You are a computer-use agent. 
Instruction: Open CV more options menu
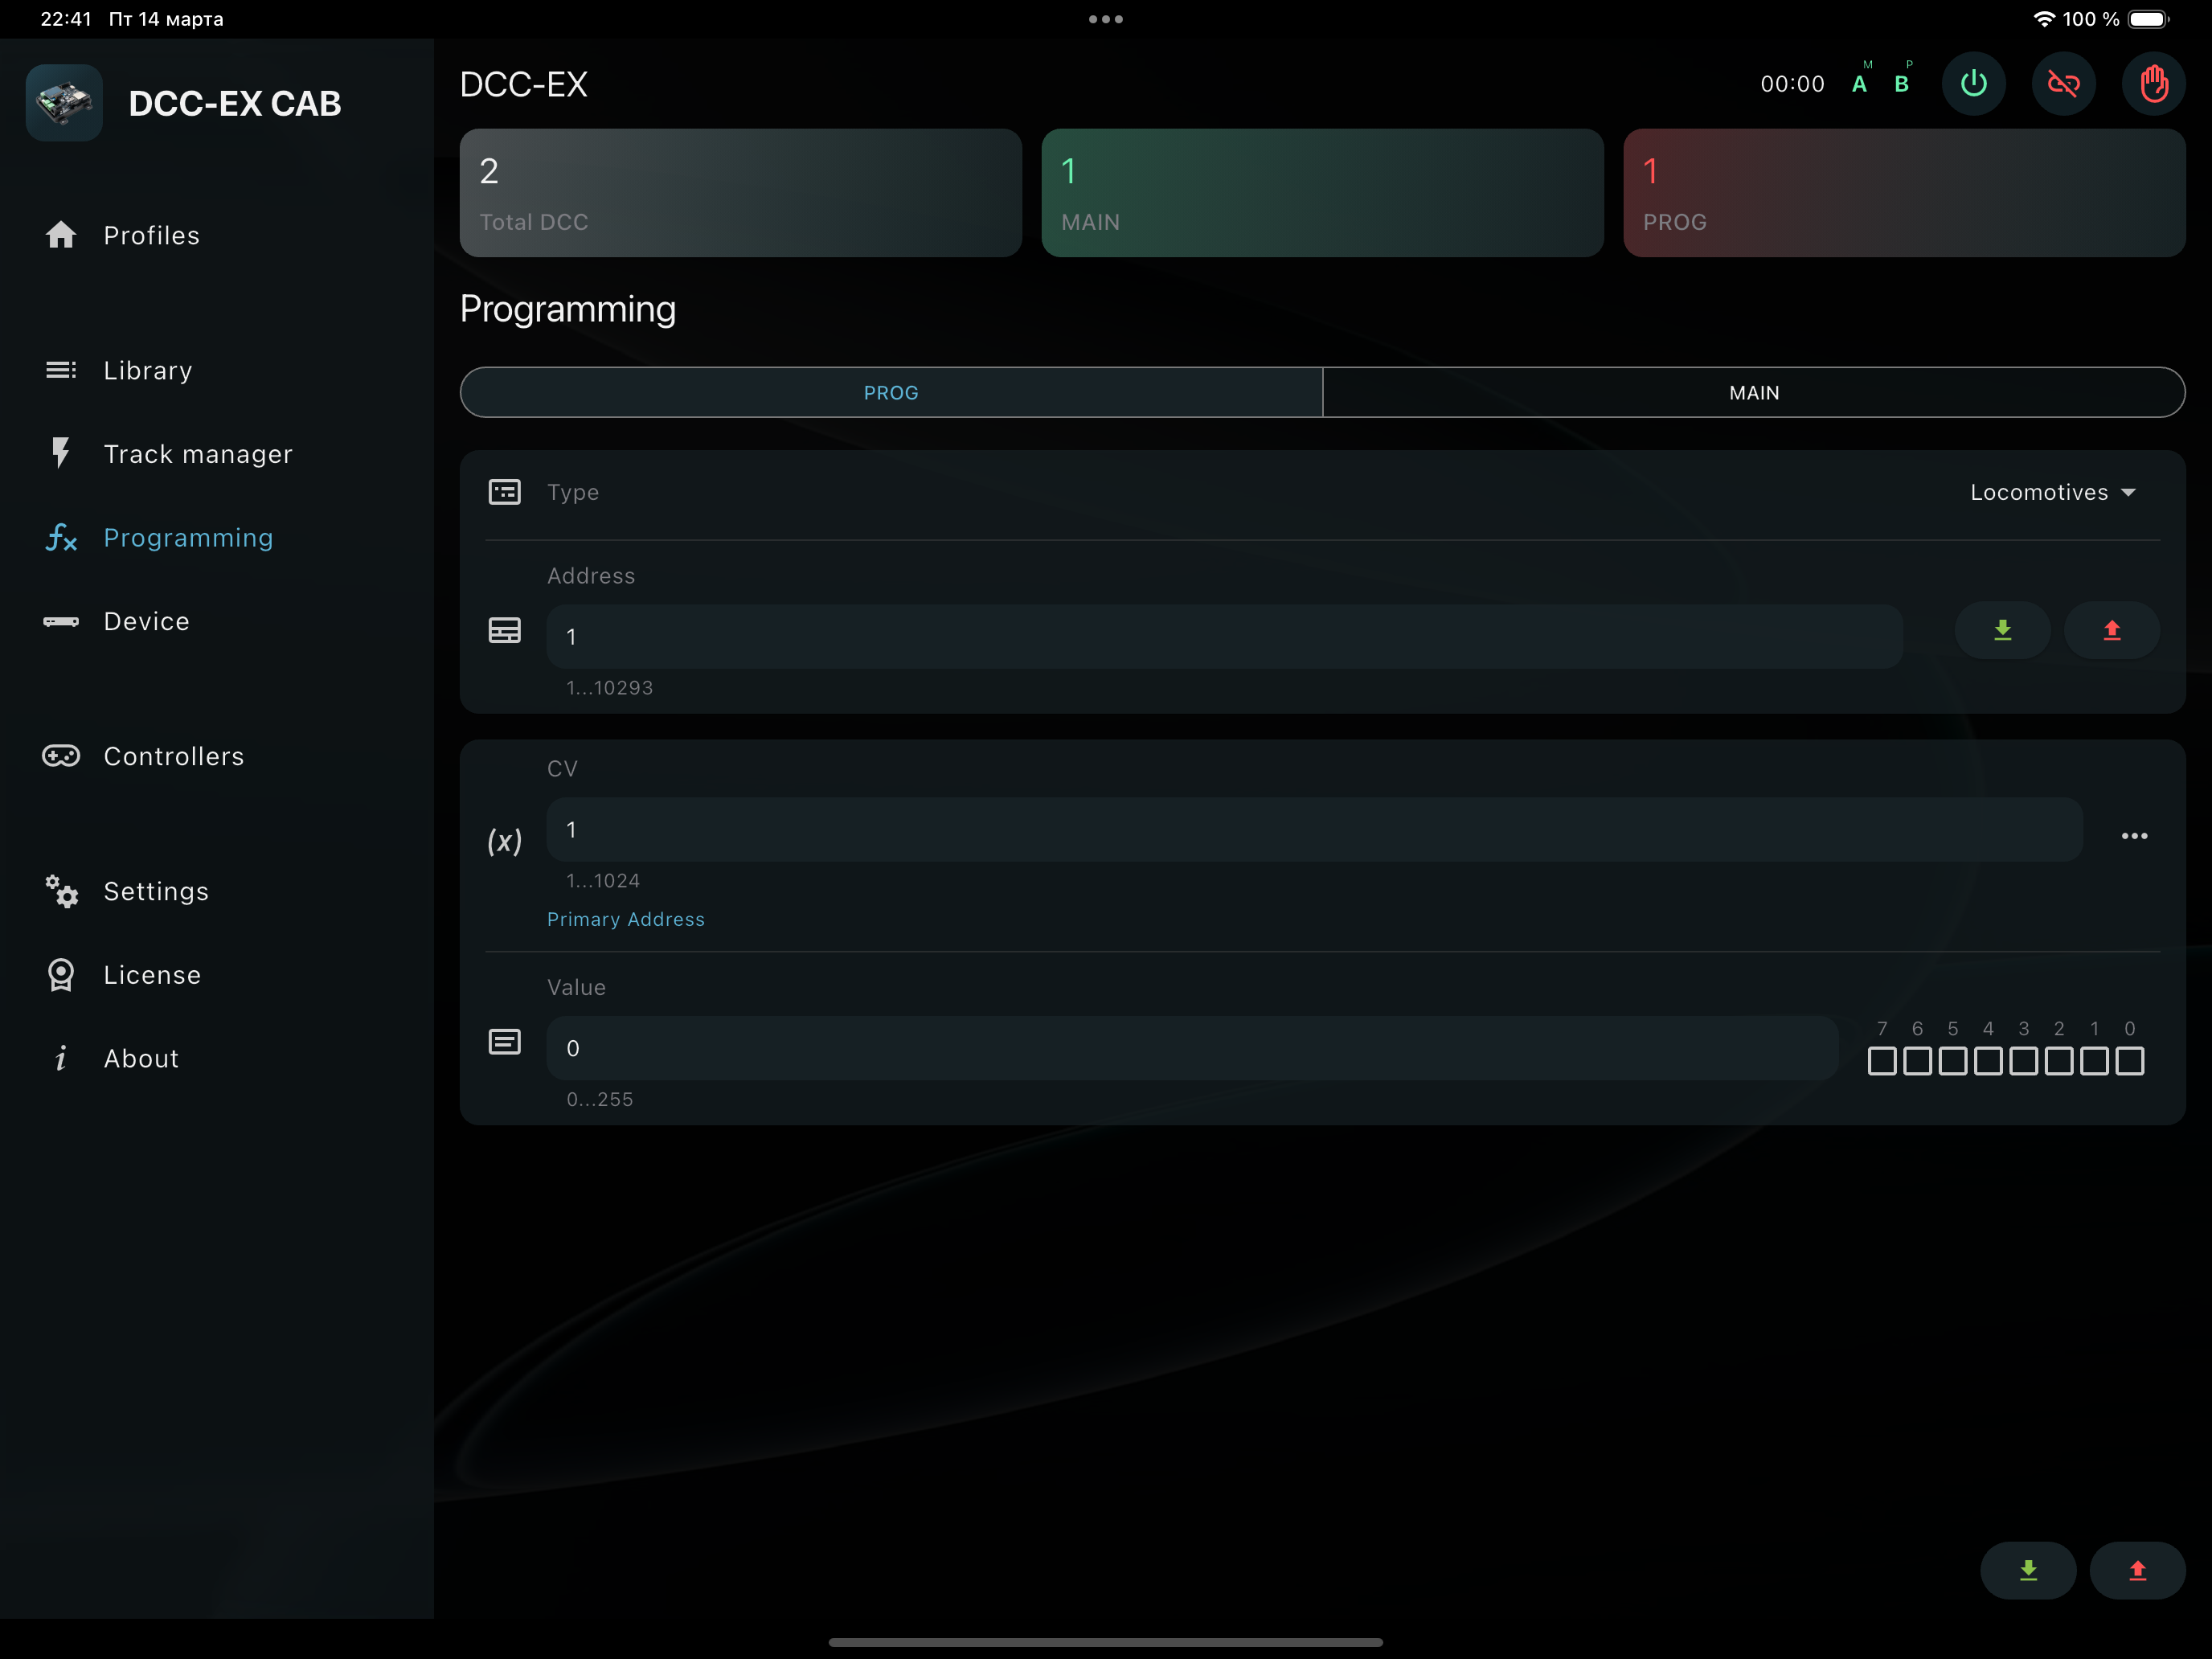tap(2134, 836)
